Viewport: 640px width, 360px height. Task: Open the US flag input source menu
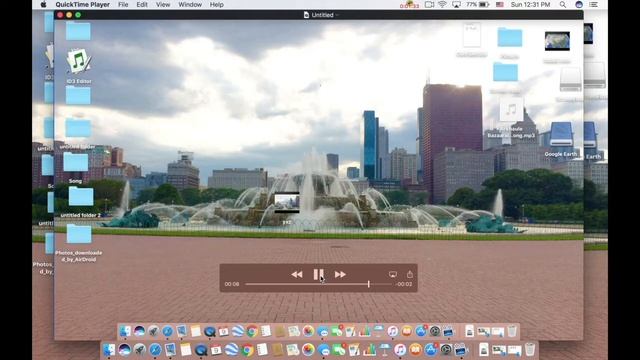click(x=500, y=4)
